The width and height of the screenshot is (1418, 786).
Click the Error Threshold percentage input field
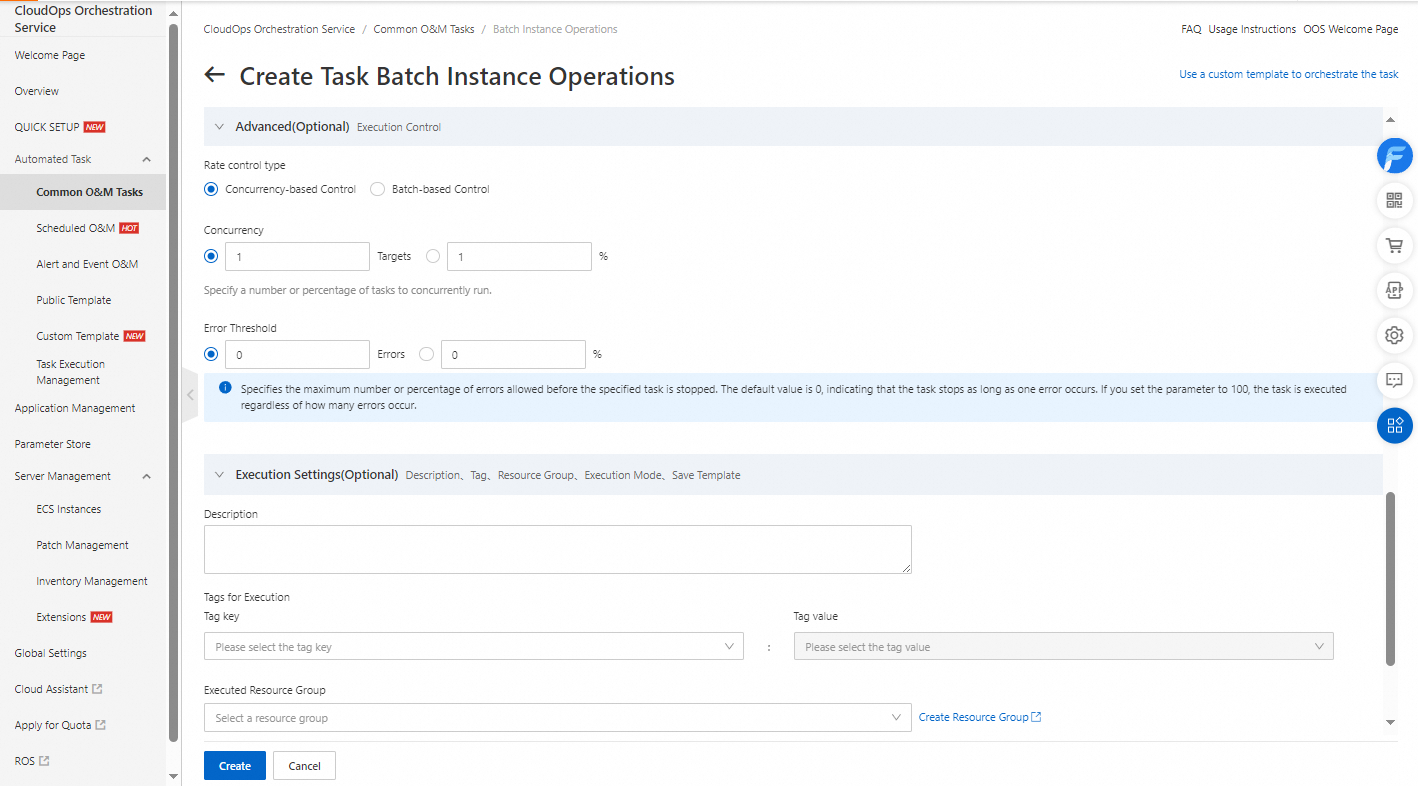pyautogui.click(x=513, y=354)
